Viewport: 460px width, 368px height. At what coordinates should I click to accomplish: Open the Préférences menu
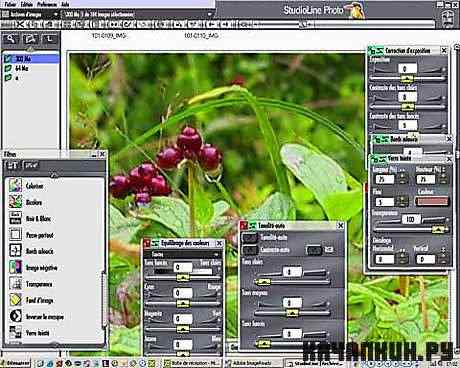[47, 4]
